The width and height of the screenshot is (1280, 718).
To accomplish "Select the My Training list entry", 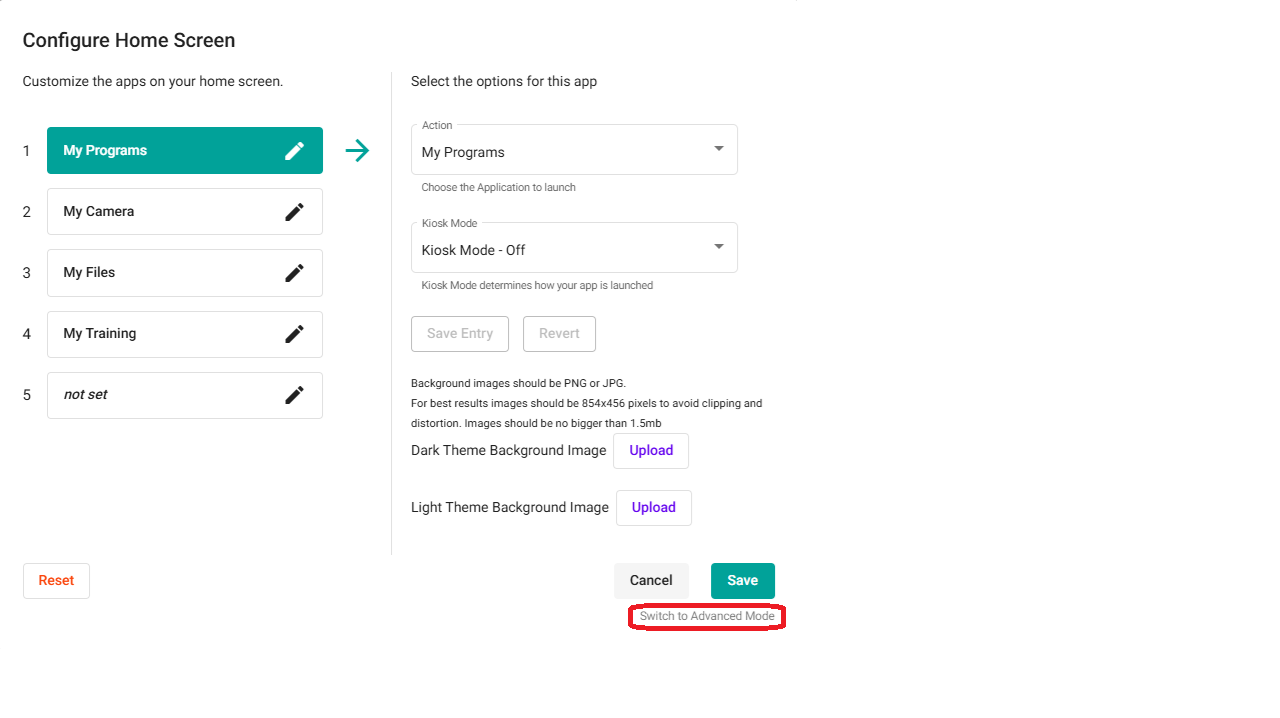I will tap(160, 334).
